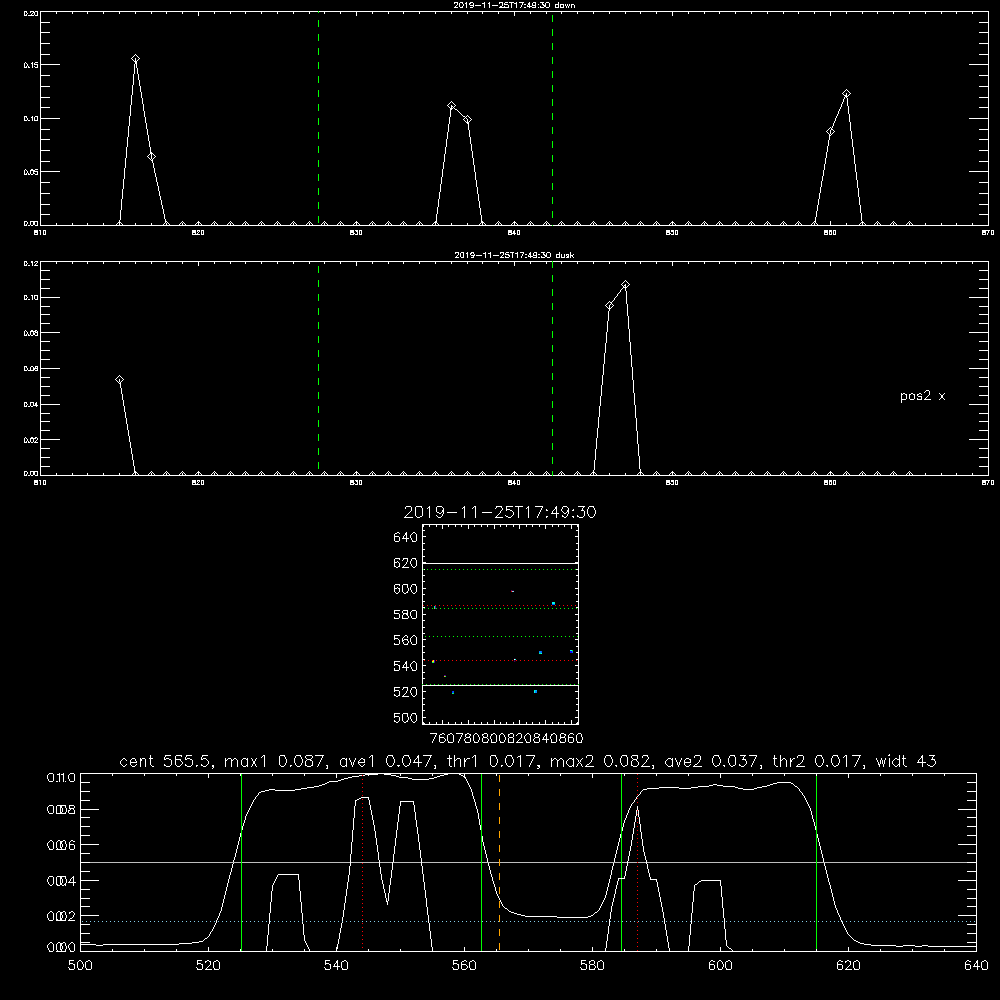The image size is (1000, 1000).
Task: Click the "600" x-axis label of the bottom plot
Action: 720,966
